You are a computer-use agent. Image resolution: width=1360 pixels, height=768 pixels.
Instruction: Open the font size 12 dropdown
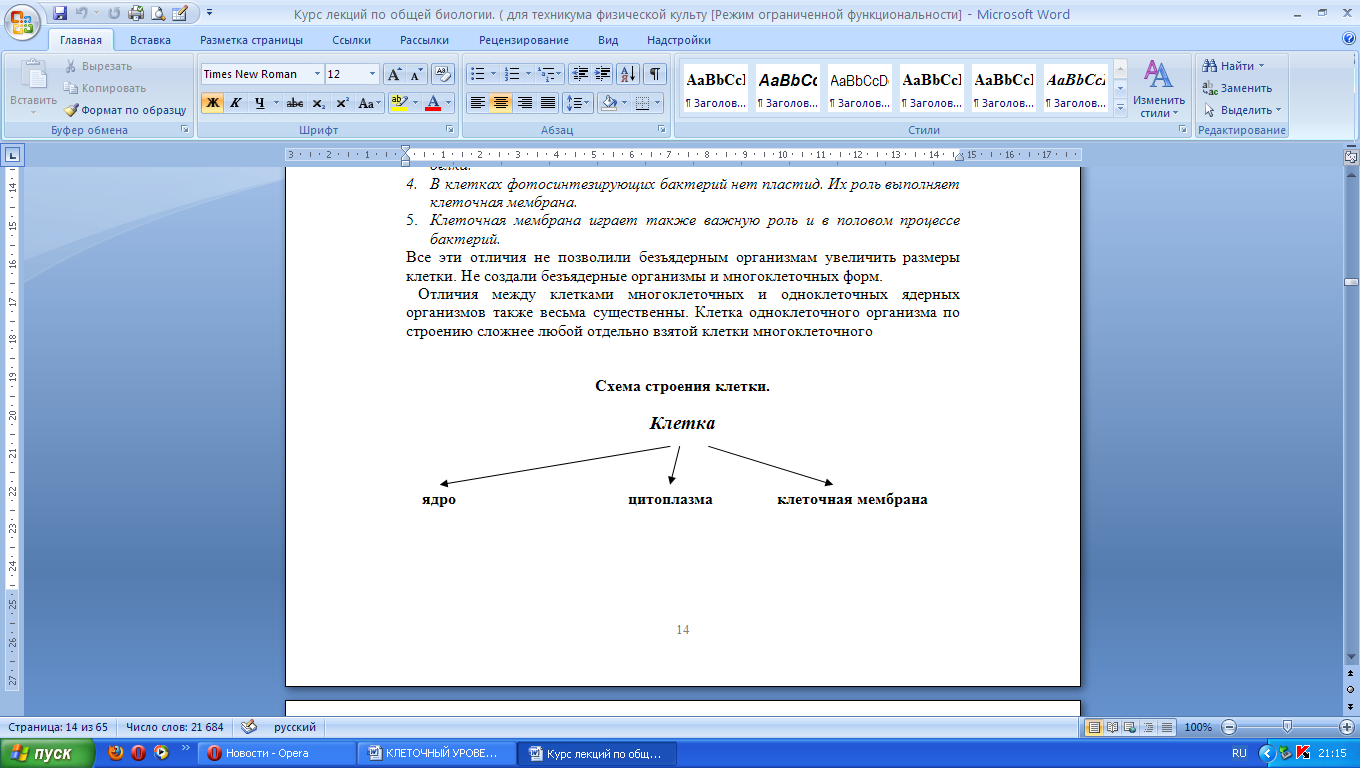point(373,74)
